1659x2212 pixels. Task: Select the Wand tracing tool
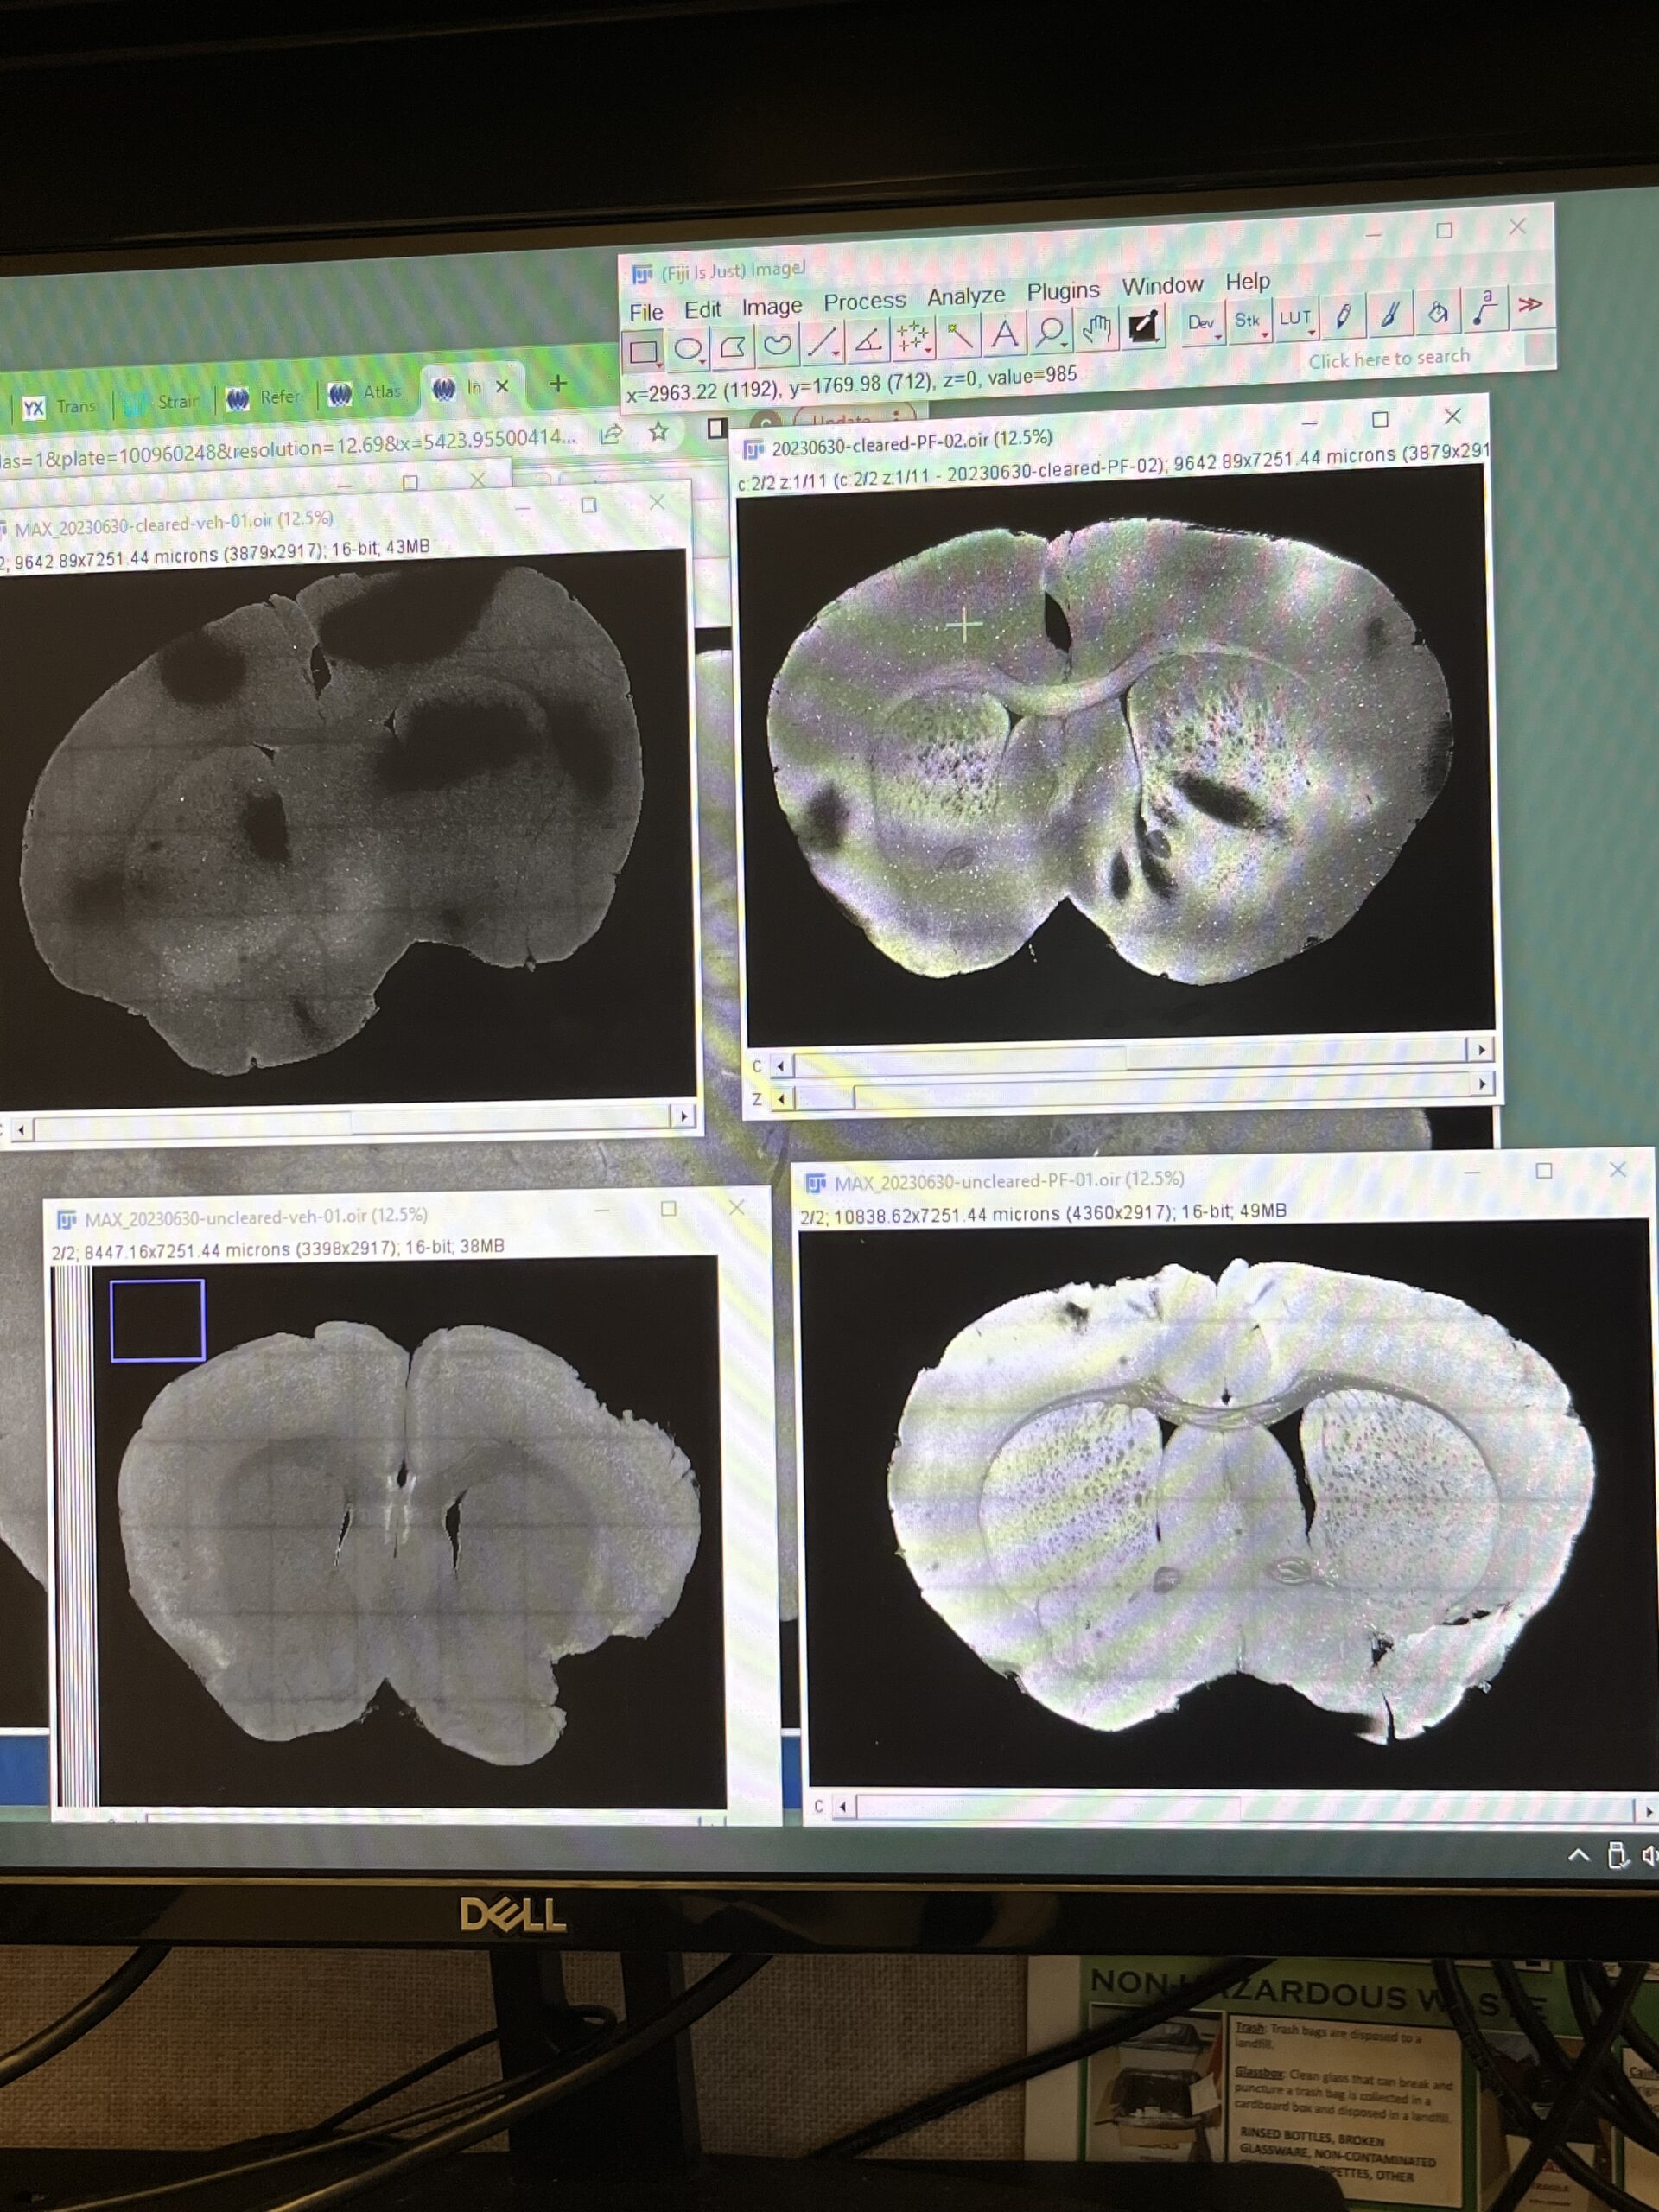[x=958, y=335]
